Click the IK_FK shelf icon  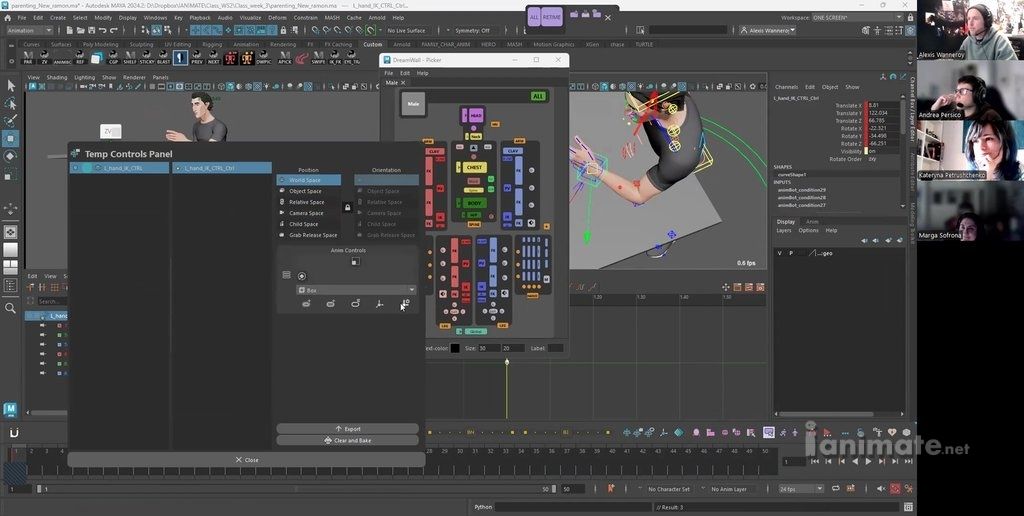click(x=335, y=58)
